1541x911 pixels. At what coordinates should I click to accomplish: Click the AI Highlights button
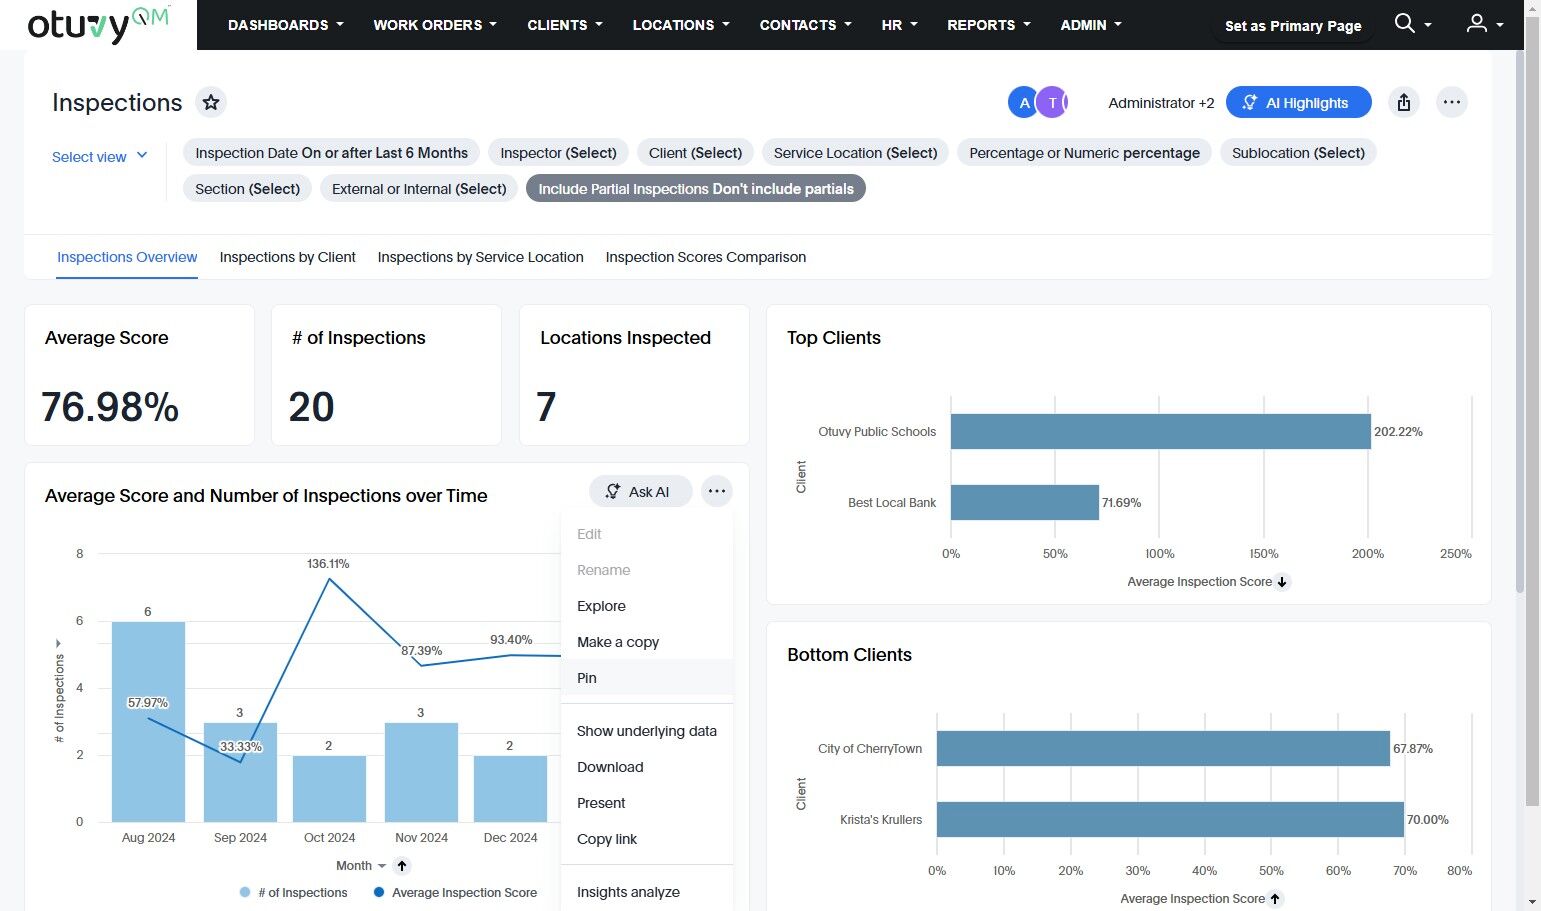pyautogui.click(x=1298, y=102)
